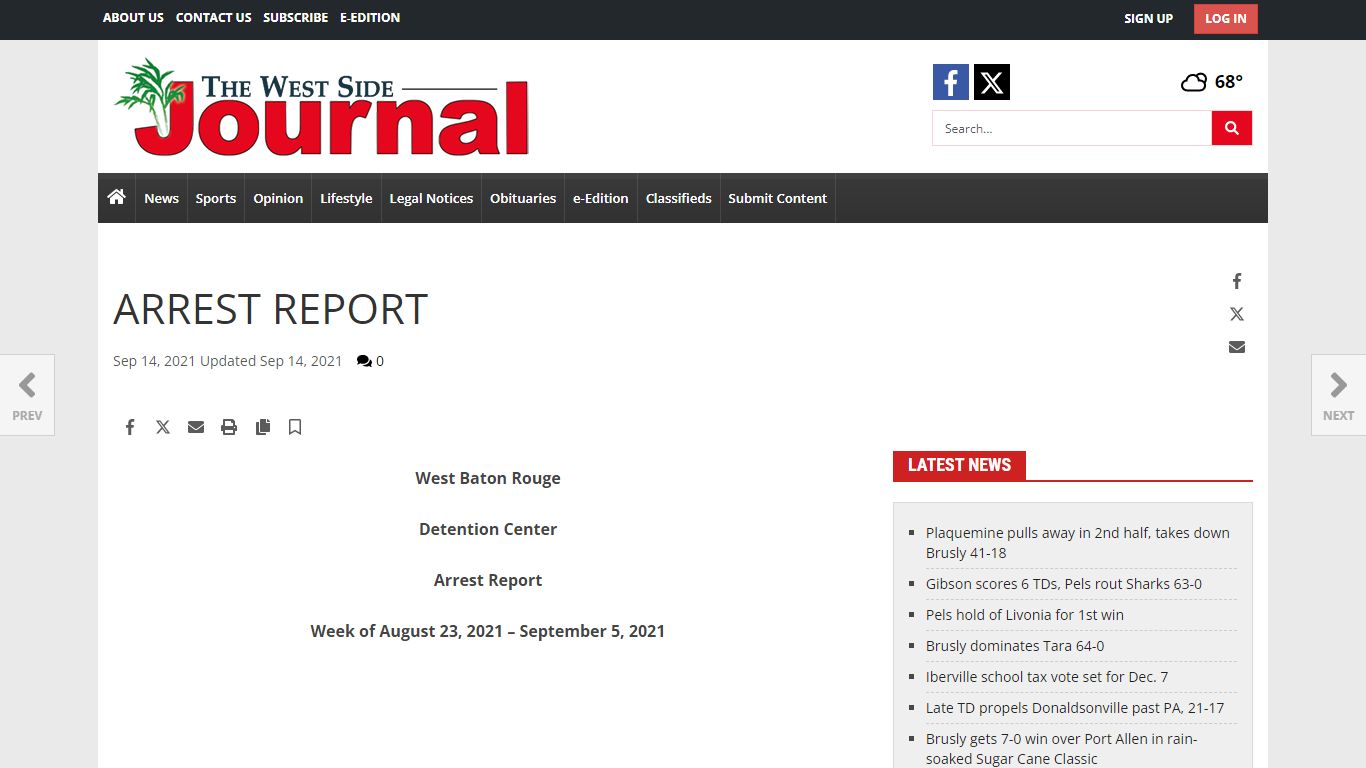Focus the Search input field
This screenshot has width=1366, height=768.
click(x=1072, y=128)
